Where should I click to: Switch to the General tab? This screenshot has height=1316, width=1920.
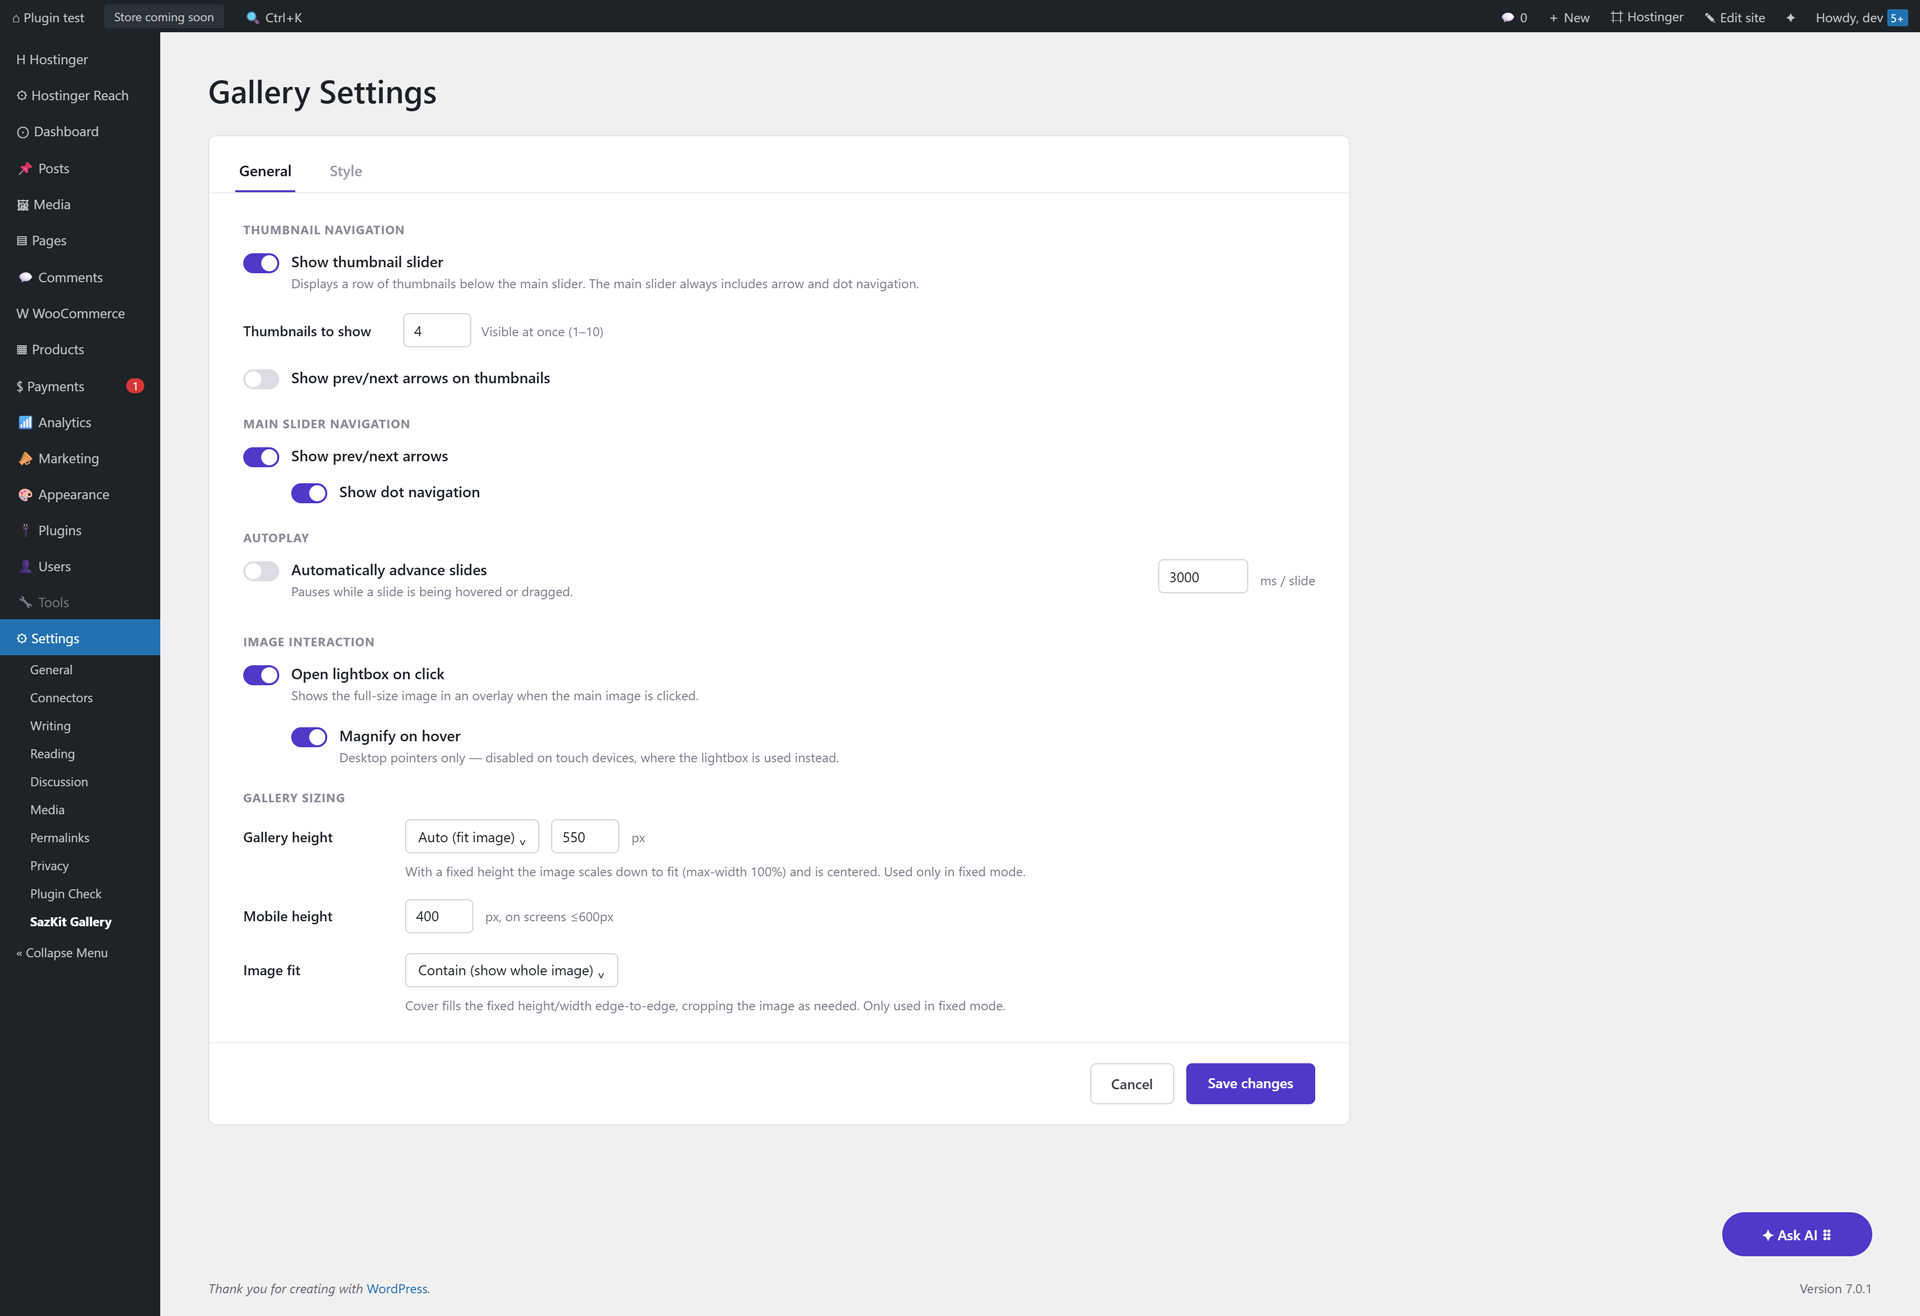click(x=265, y=171)
